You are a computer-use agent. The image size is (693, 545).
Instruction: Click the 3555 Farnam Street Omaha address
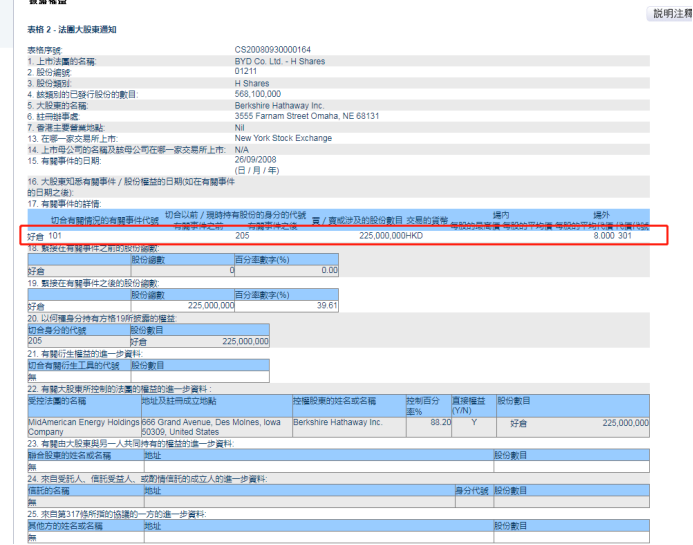pyautogui.click(x=301, y=116)
